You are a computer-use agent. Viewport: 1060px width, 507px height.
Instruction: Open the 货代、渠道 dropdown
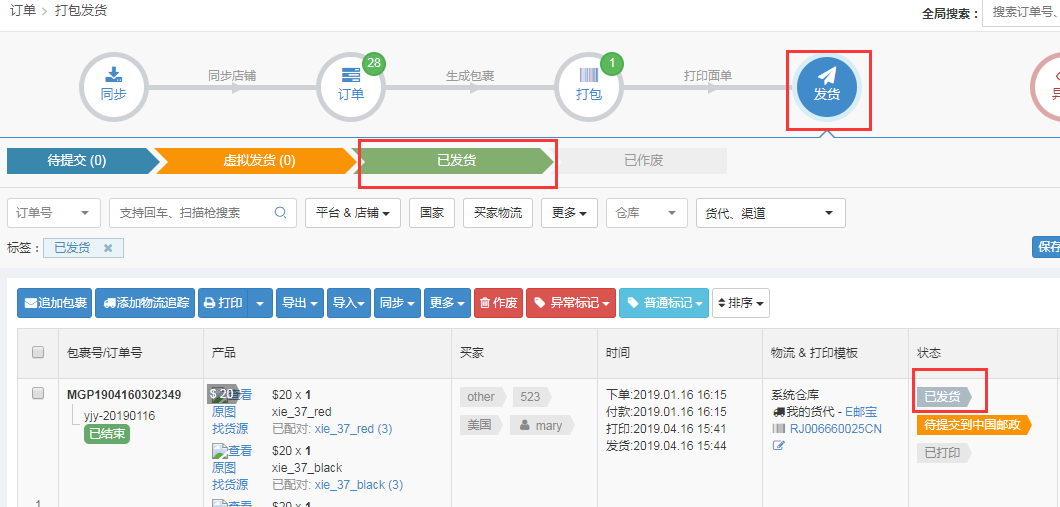pyautogui.click(x=770, y=213)
